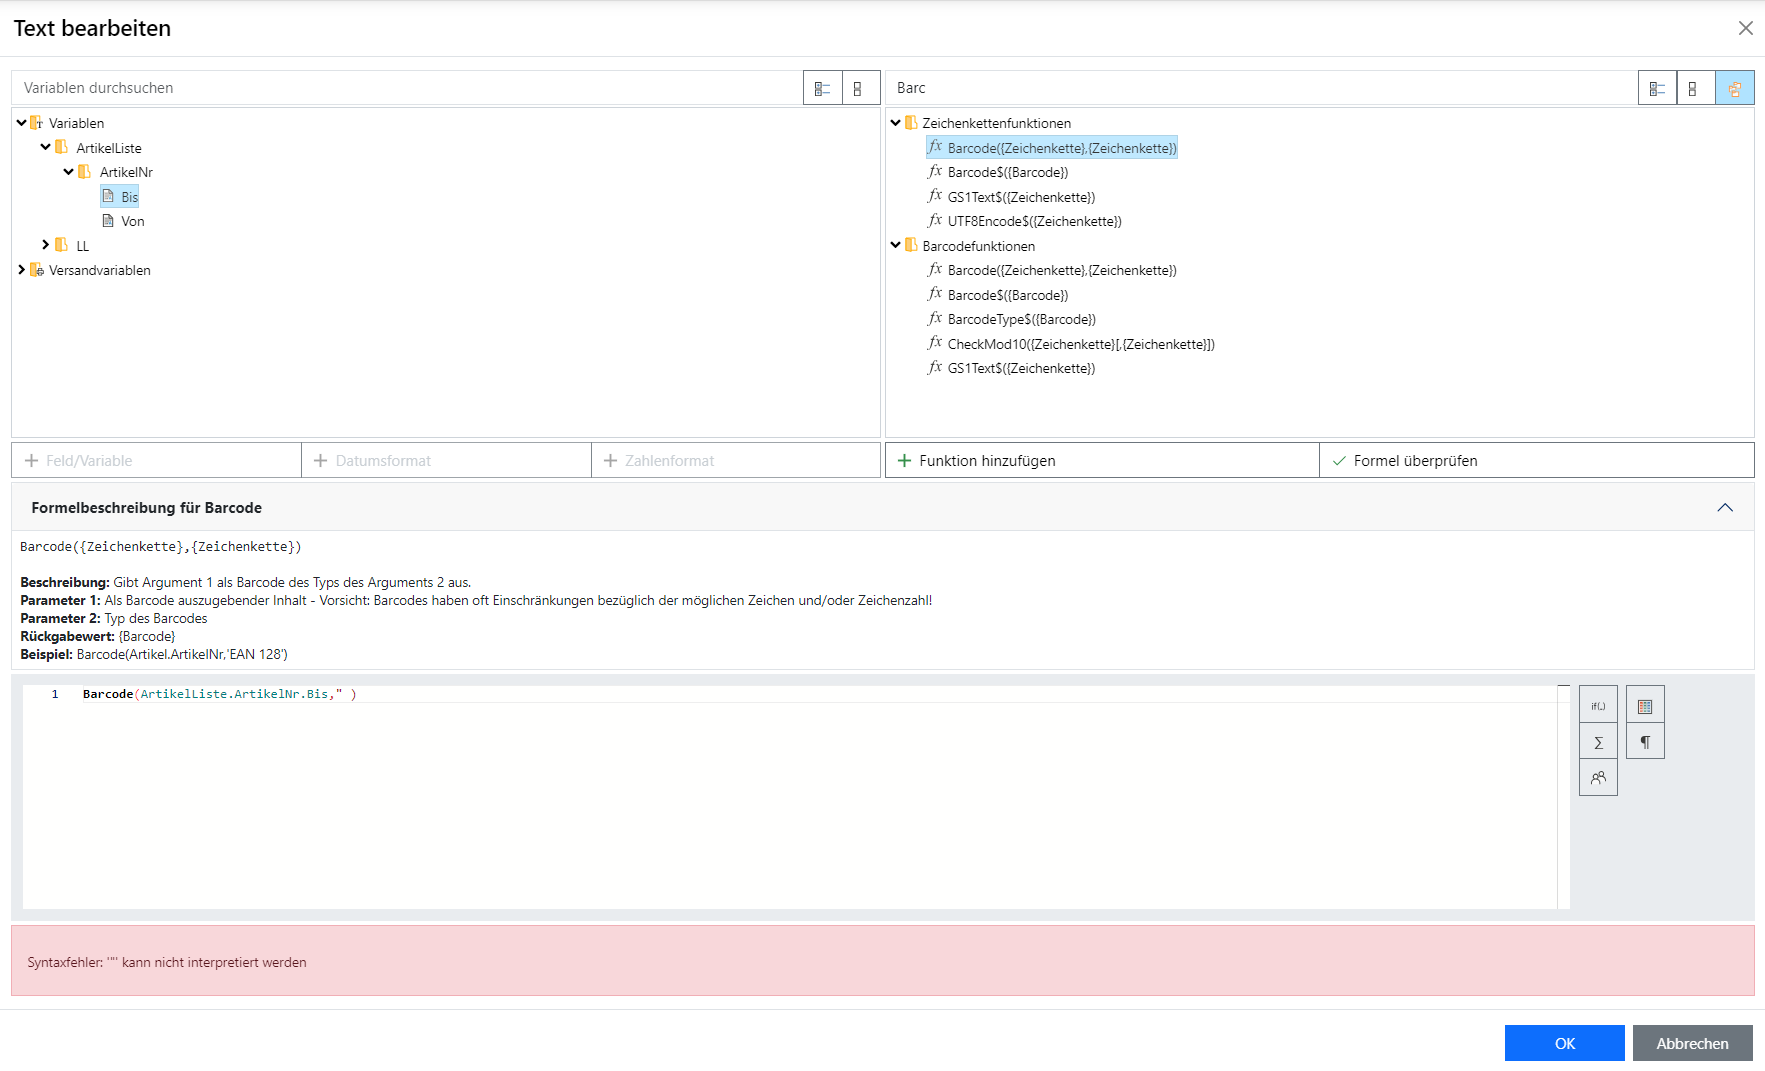Collapse all nodes in the functions tree
Viewport: 1765px width, 1071px height.
1693,88
